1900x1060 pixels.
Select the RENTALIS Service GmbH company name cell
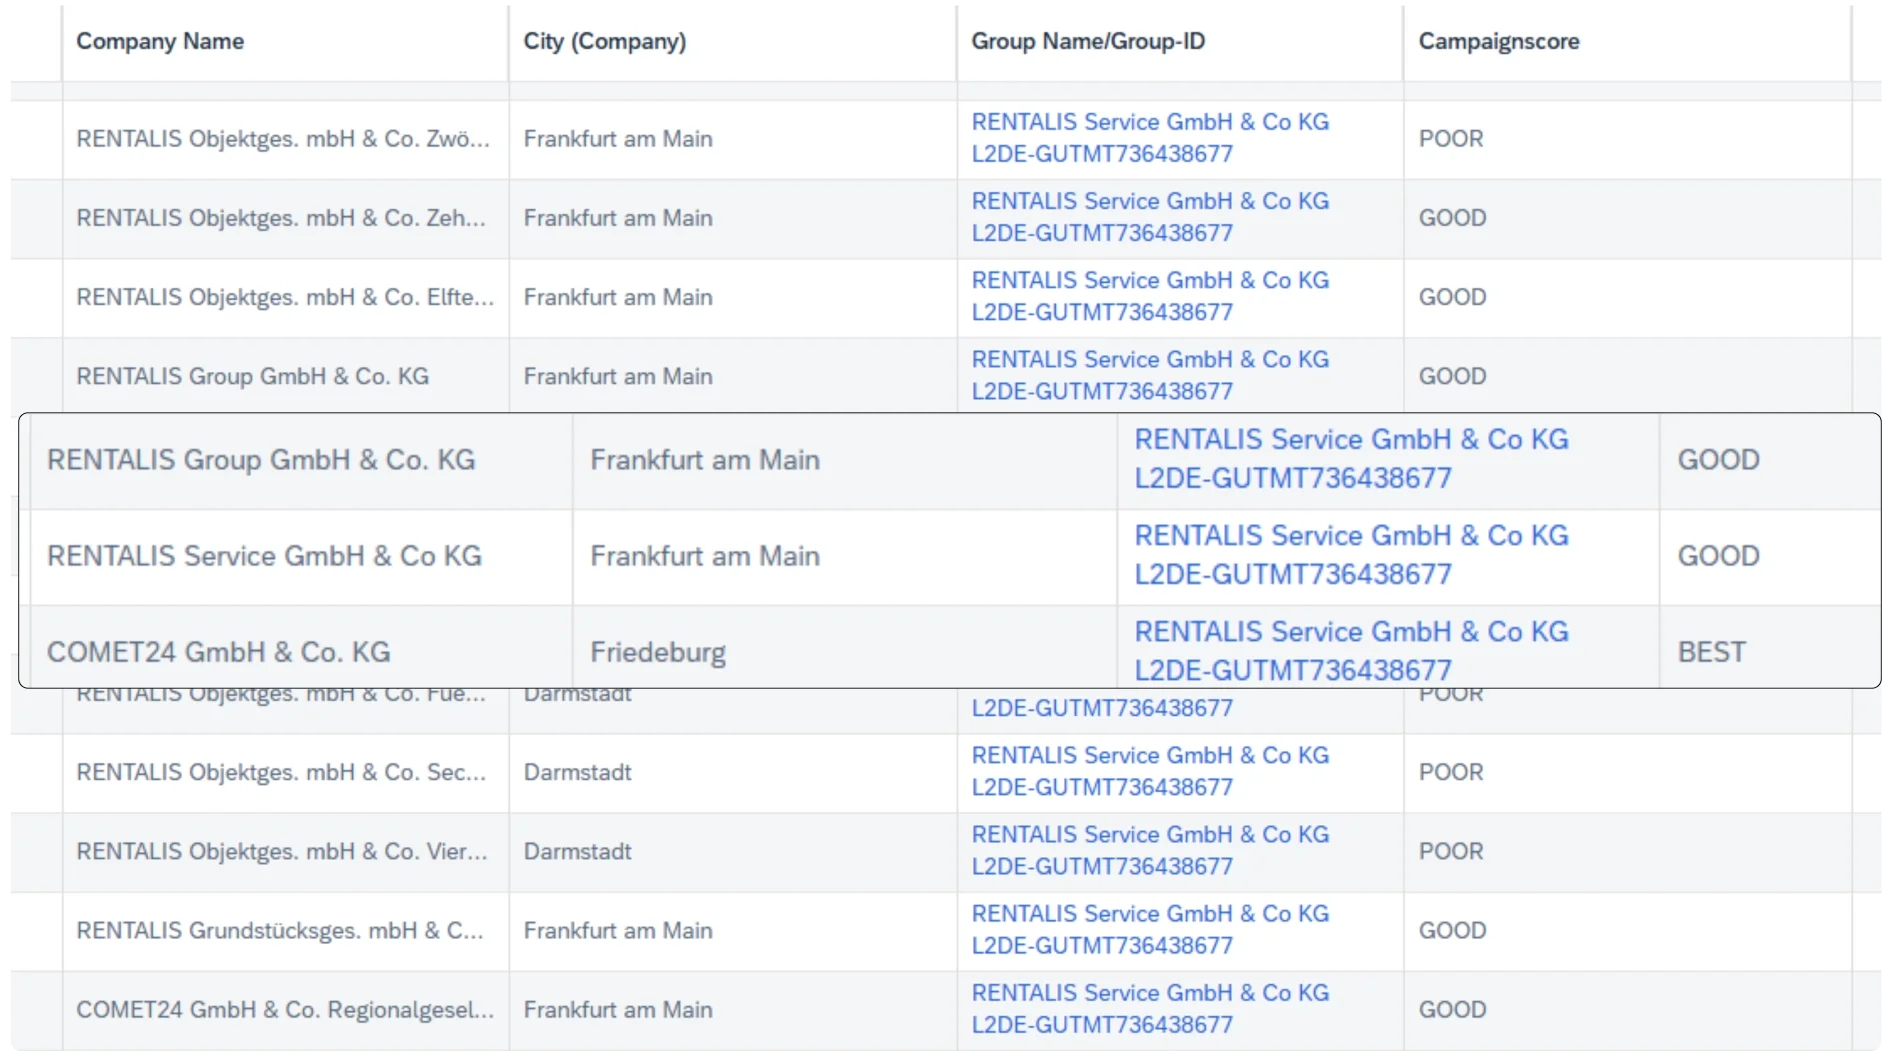[264, 556]
